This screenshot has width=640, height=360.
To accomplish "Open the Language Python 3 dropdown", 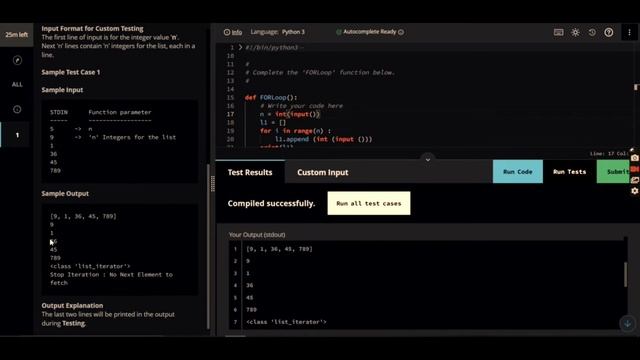I will pyautogui.click(x=278, y=32).
